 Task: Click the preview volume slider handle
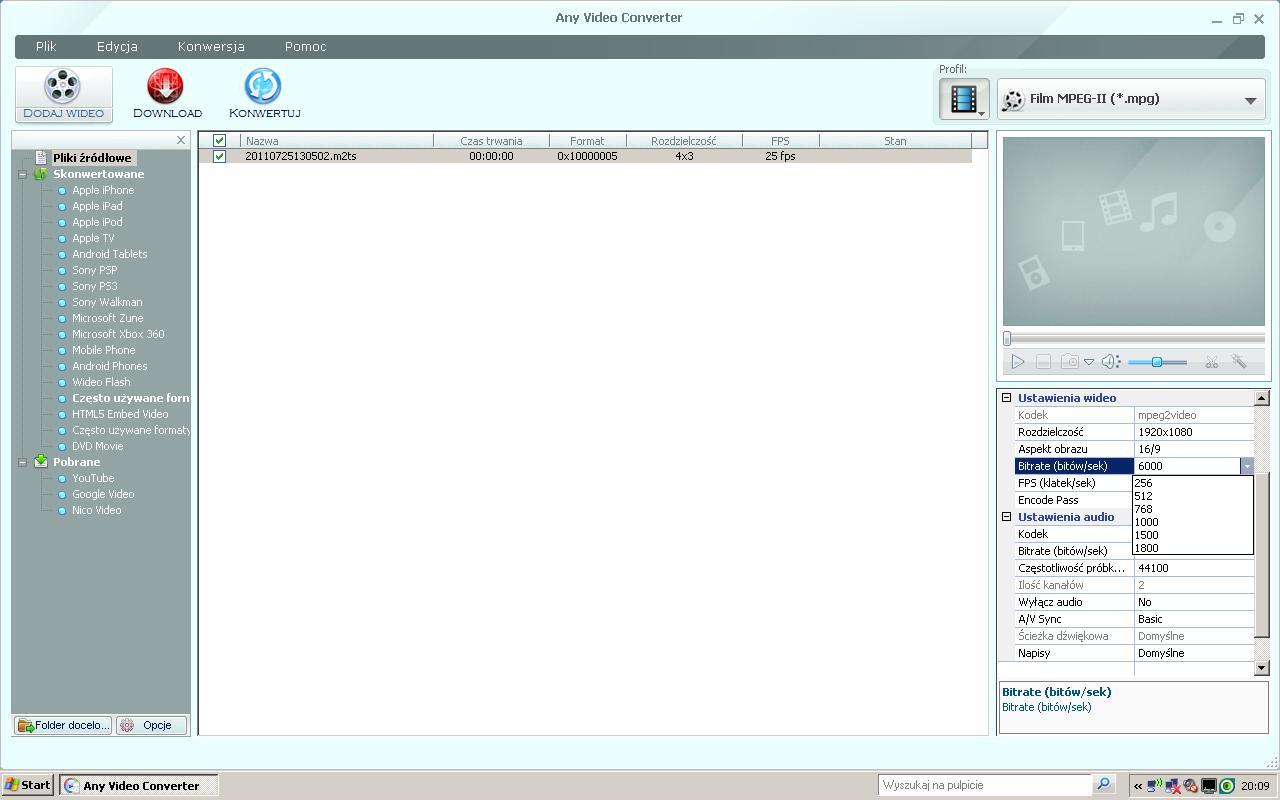click(x=1156, y=362)
